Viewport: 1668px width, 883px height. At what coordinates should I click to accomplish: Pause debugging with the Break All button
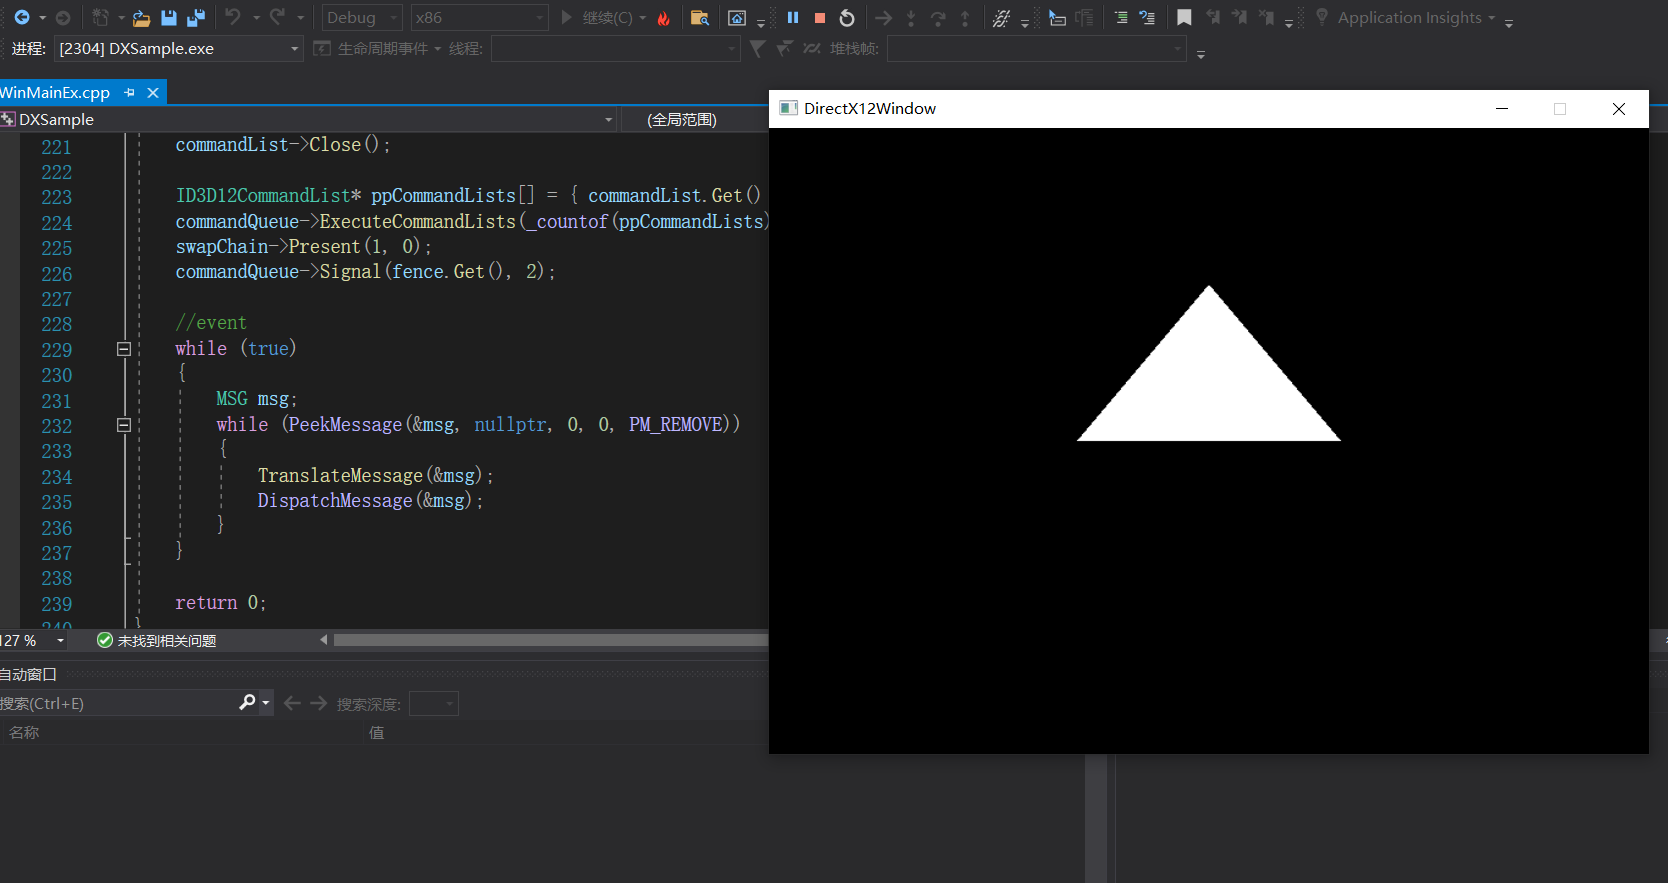[793, 18]
